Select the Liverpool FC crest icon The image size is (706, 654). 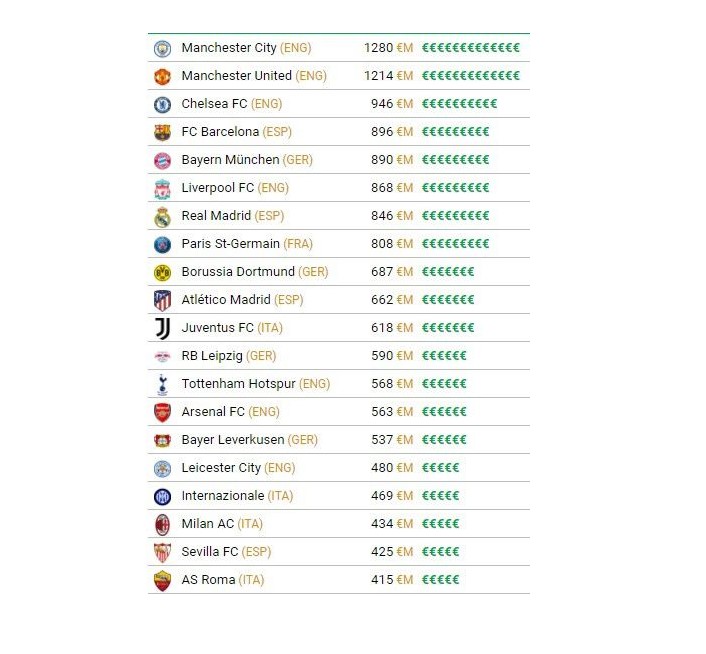[162, 188]
